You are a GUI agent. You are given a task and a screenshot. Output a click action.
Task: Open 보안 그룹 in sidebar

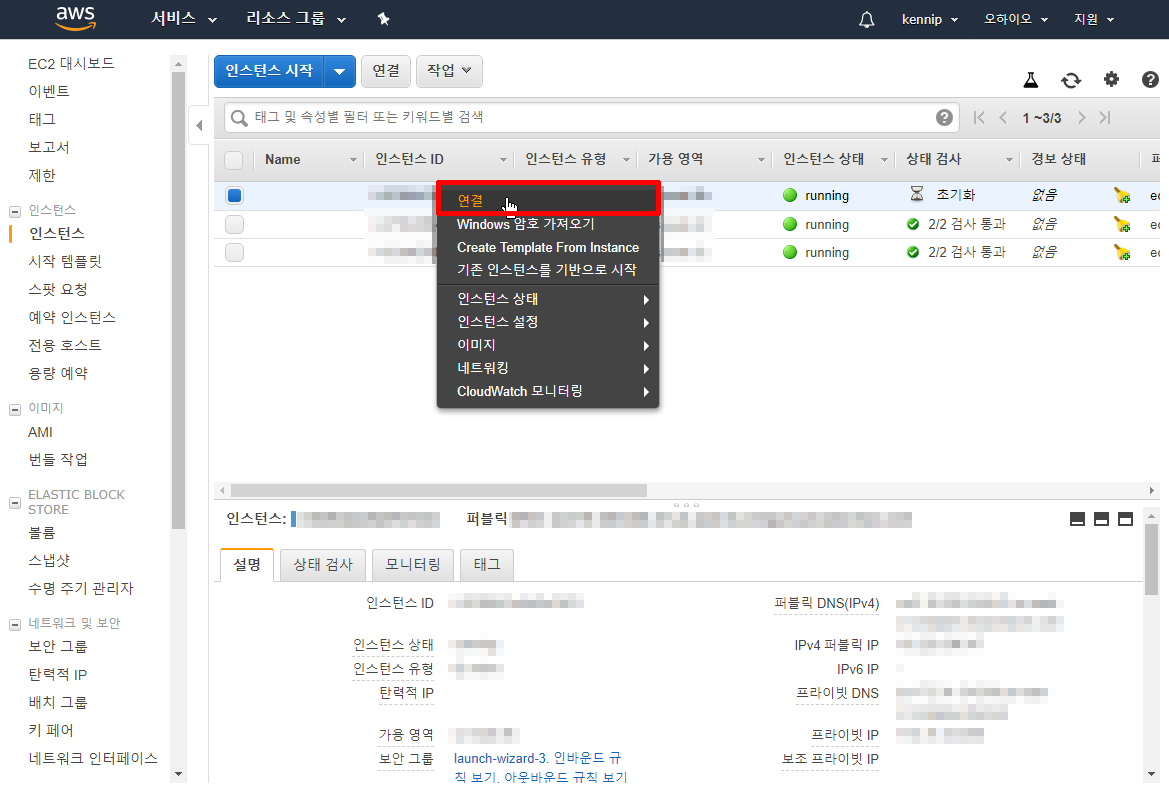[x=57, y=646]
